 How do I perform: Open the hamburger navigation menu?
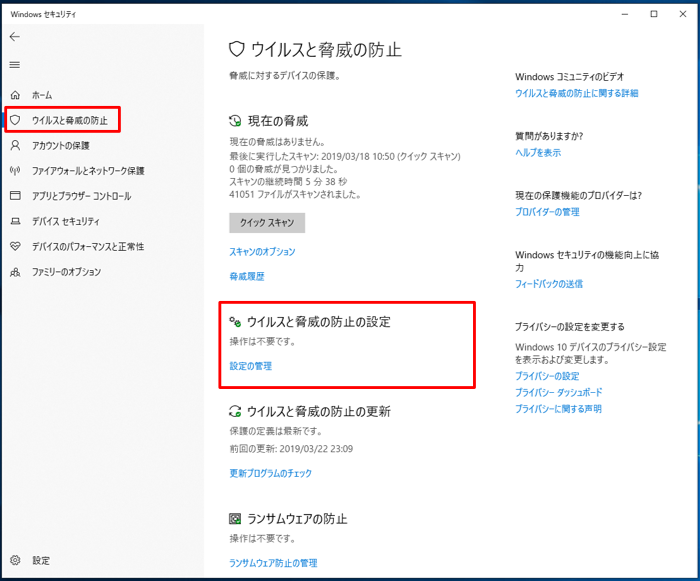(x=15, y=65)
